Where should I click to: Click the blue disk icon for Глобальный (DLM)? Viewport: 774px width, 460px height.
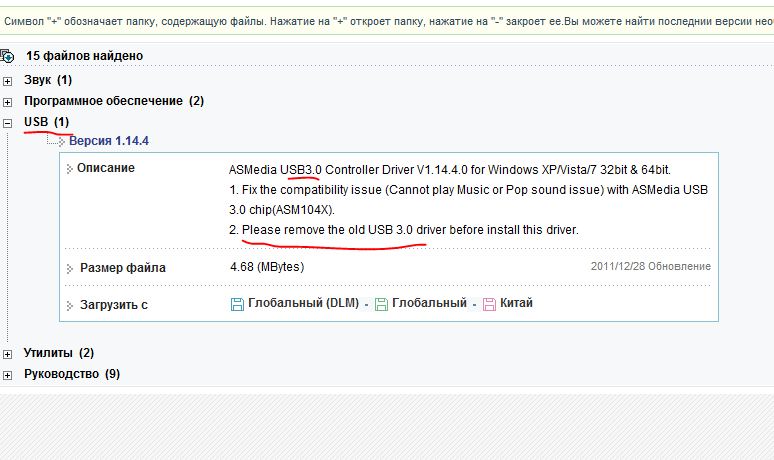(237, 304)
